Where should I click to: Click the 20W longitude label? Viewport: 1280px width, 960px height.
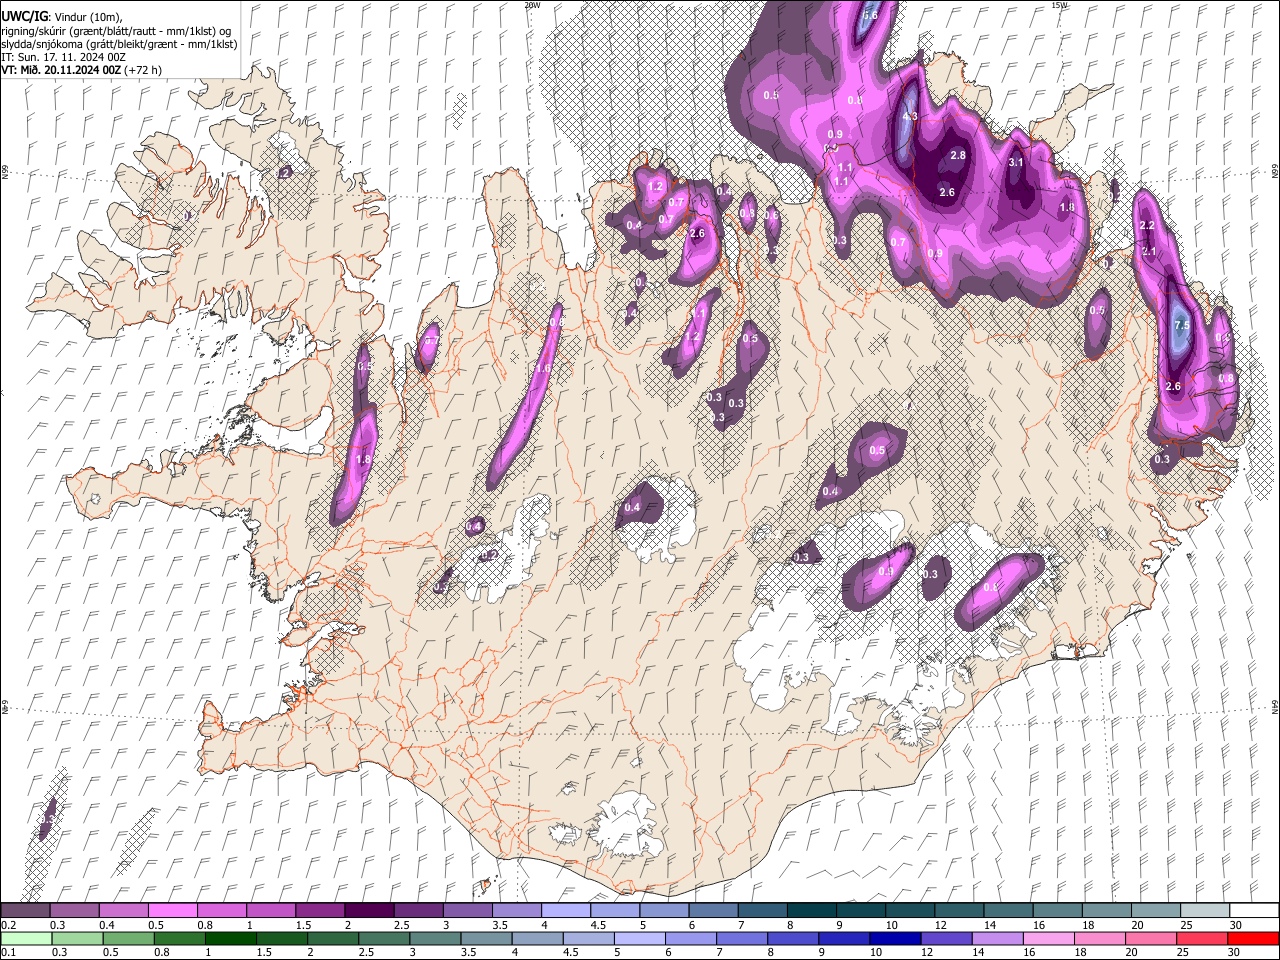tap(532, 5)
